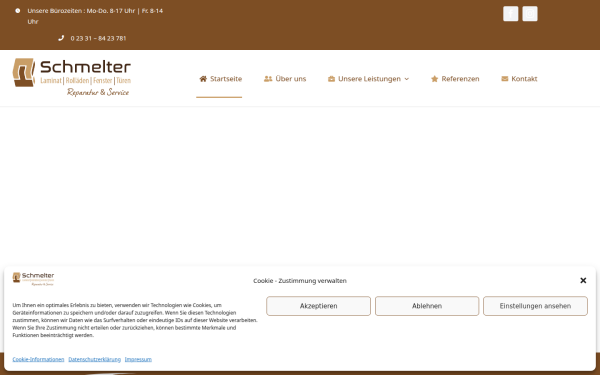Click the cookie description paragraph text
The image size is (600, 375).
click(x=135, y=320)
